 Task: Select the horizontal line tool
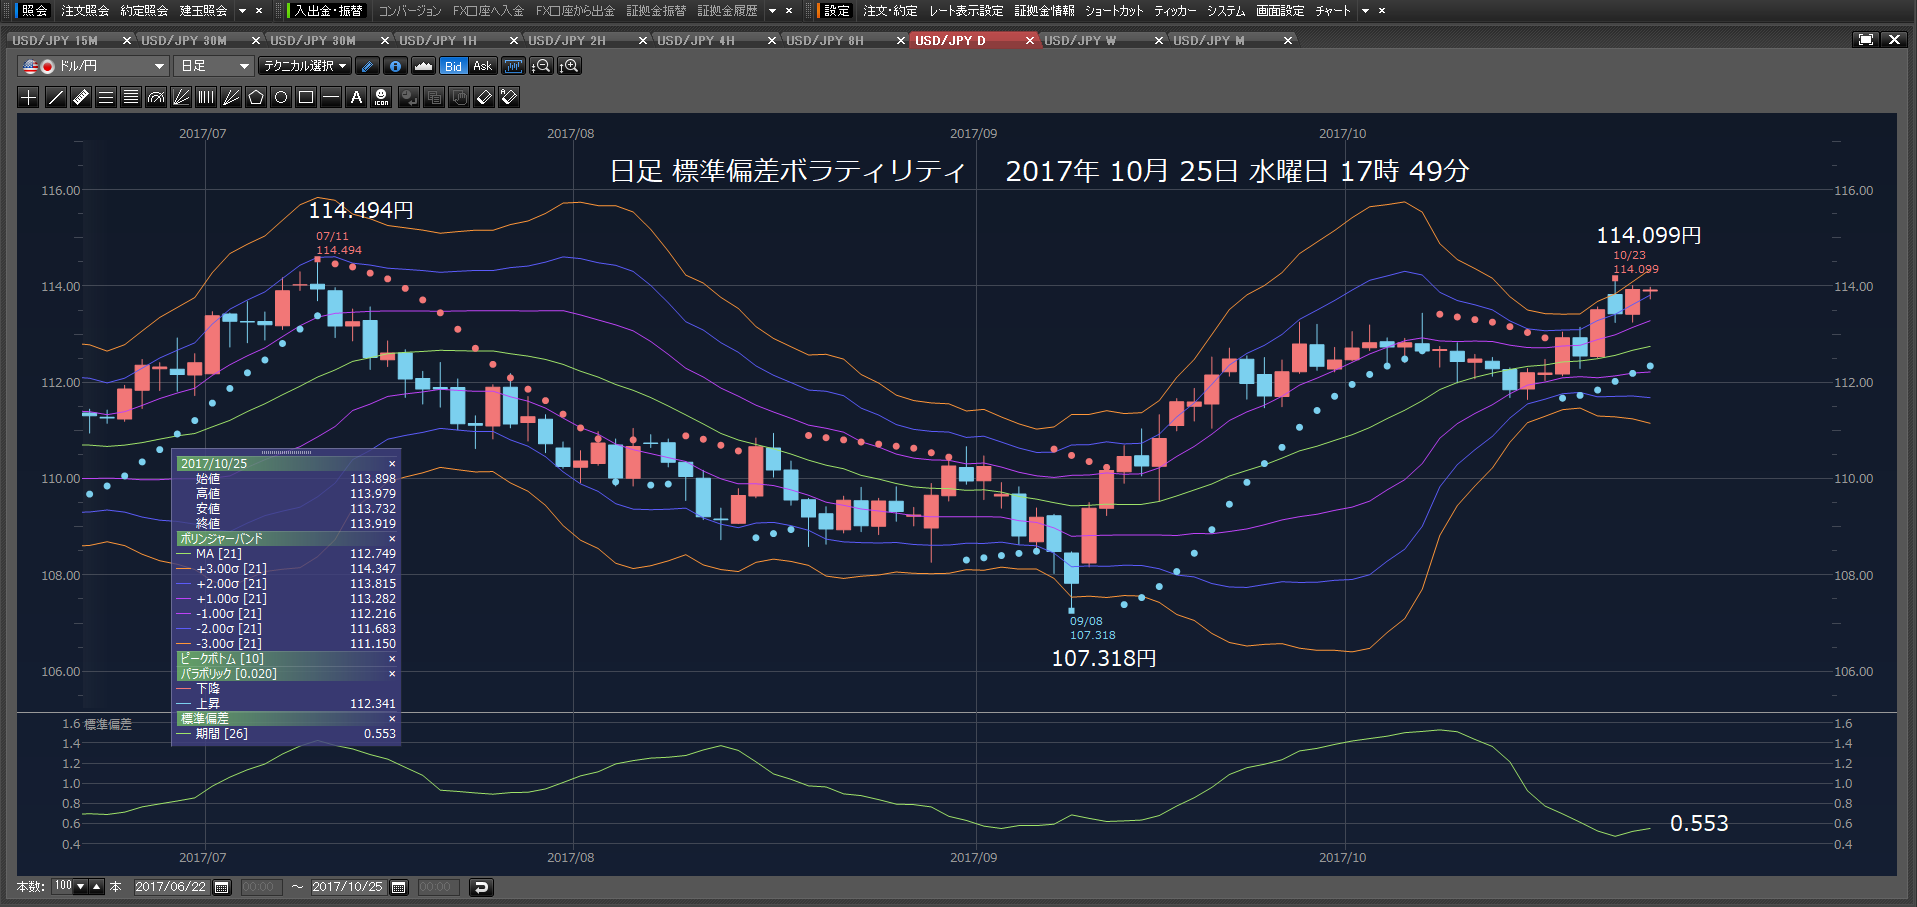(331, 97)
